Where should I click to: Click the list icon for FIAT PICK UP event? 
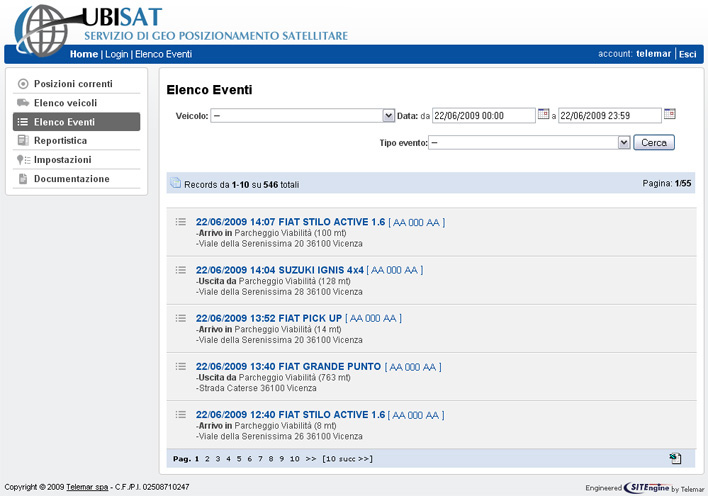(x=181, y=318)
